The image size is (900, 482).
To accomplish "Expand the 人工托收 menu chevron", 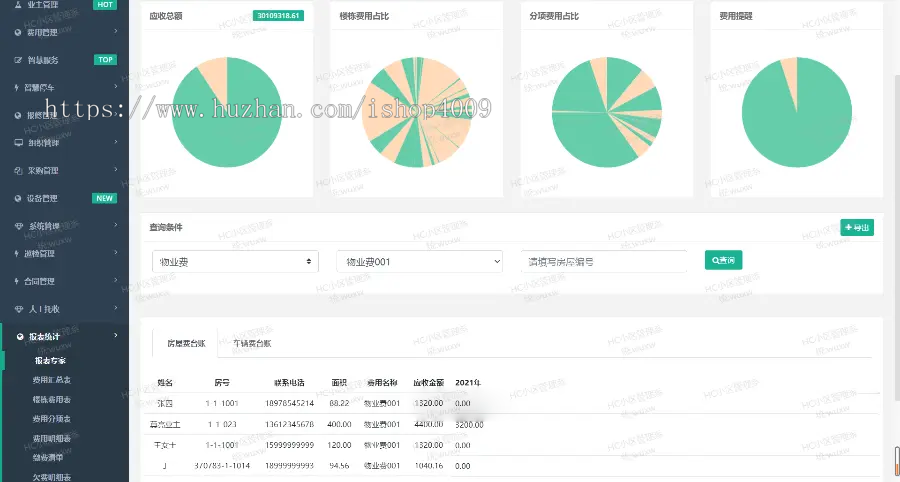I will coord(115,308).
